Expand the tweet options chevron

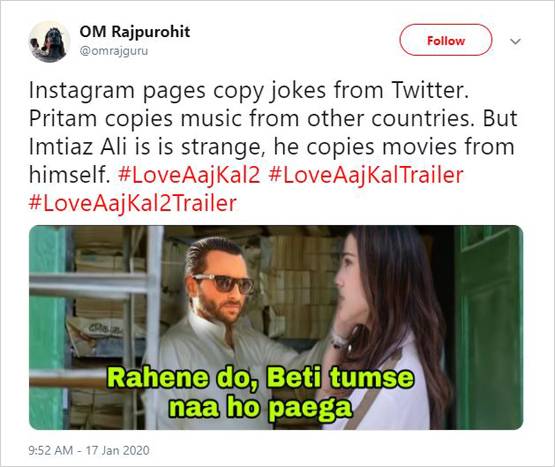pyautogui.click(x=516, y=41)
